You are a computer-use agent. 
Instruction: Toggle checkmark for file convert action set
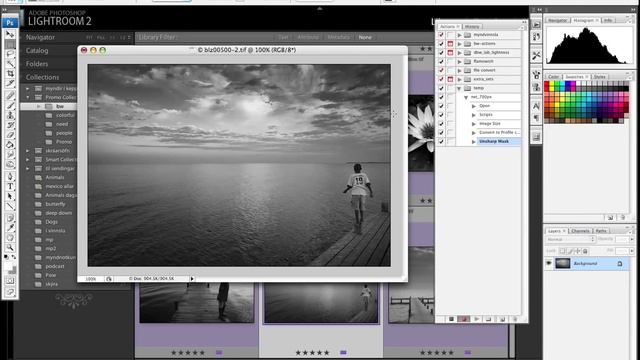click(x=441, y=71)
